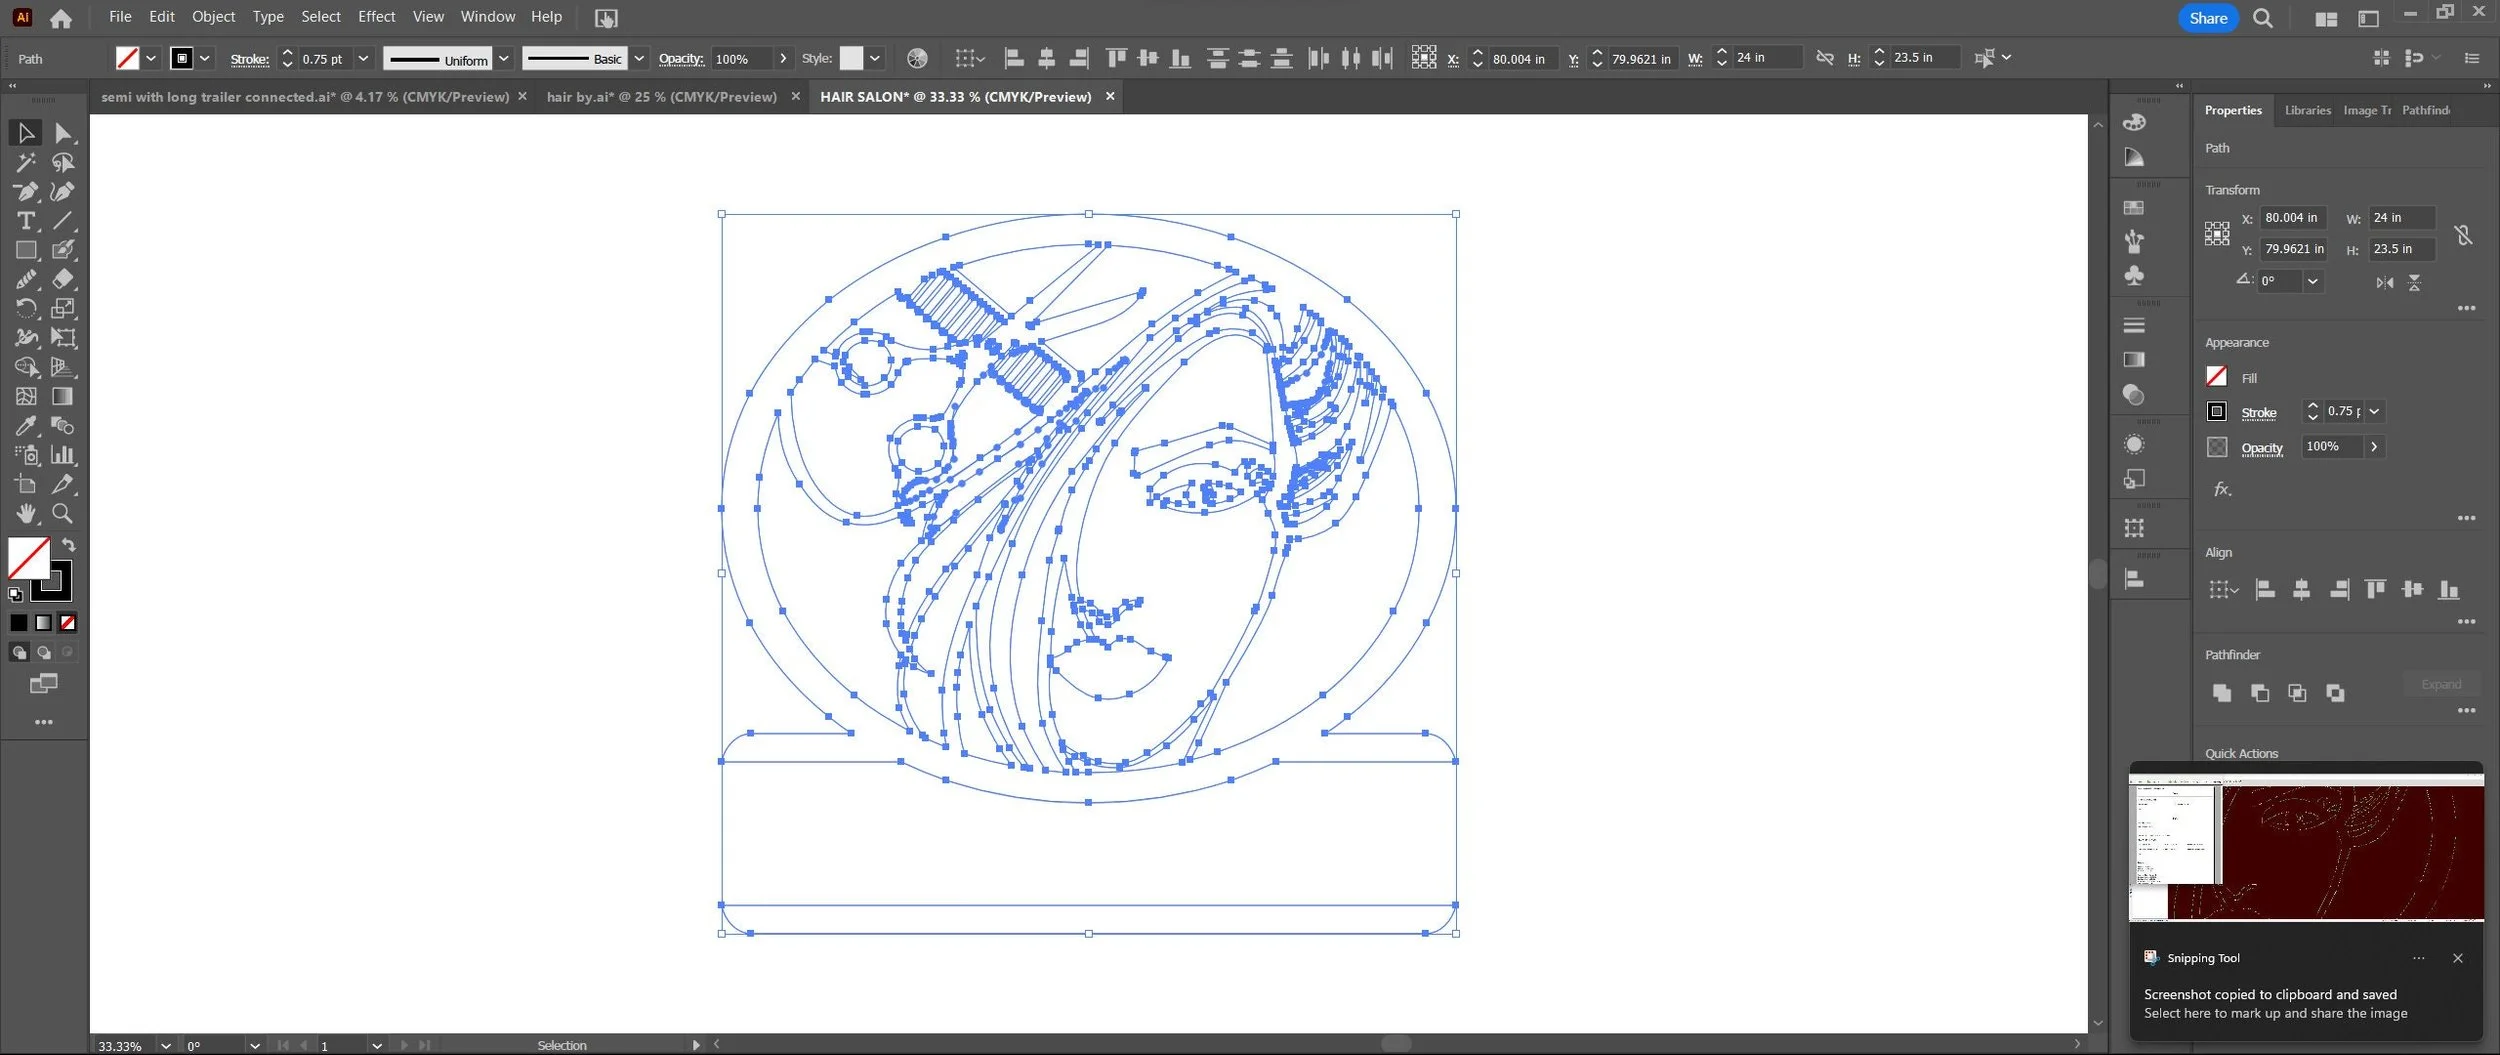
Task: Select the Direct Selection tool
Action: (x=63, y=132)
